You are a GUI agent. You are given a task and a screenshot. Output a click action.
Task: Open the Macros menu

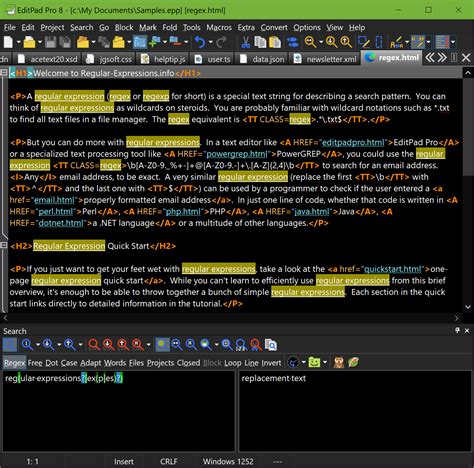[219, 27]
